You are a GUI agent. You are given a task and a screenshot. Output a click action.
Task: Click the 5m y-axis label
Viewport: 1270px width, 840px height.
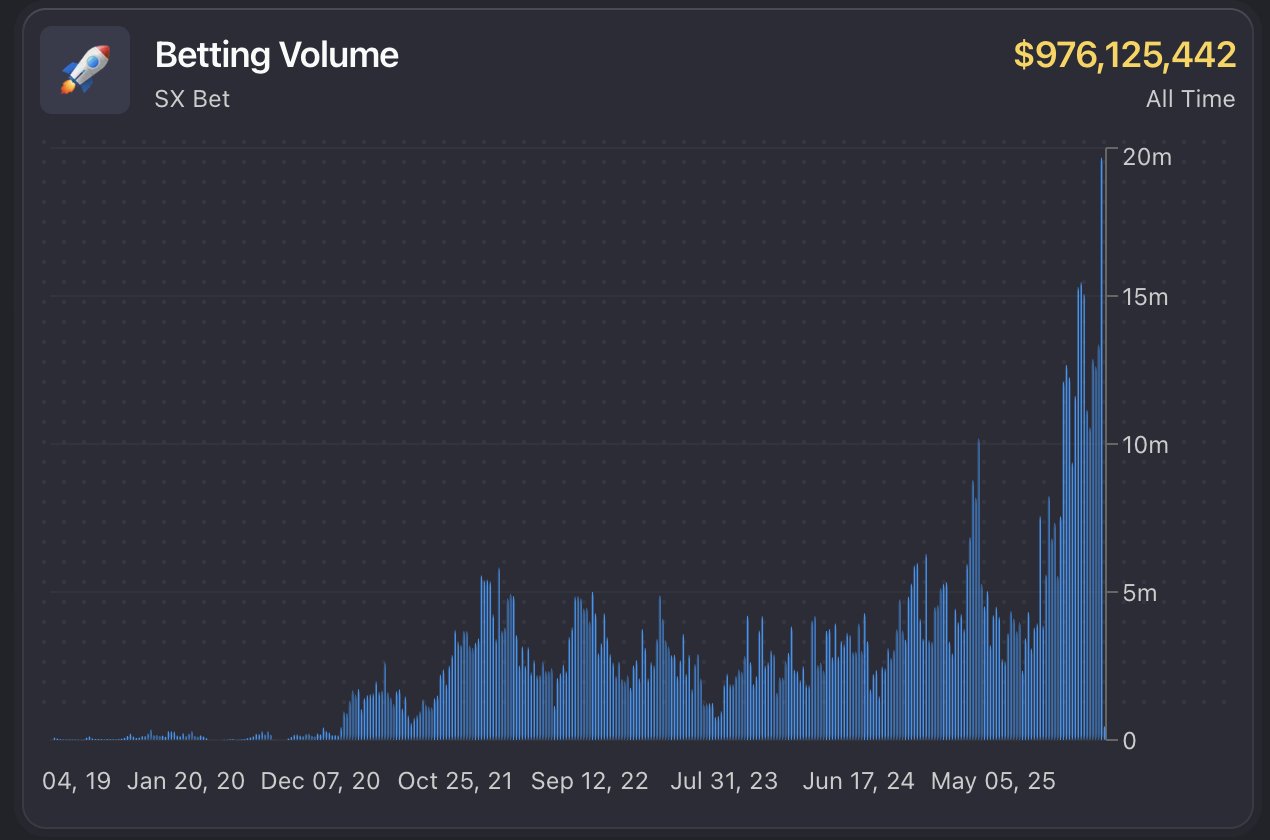1141,593
